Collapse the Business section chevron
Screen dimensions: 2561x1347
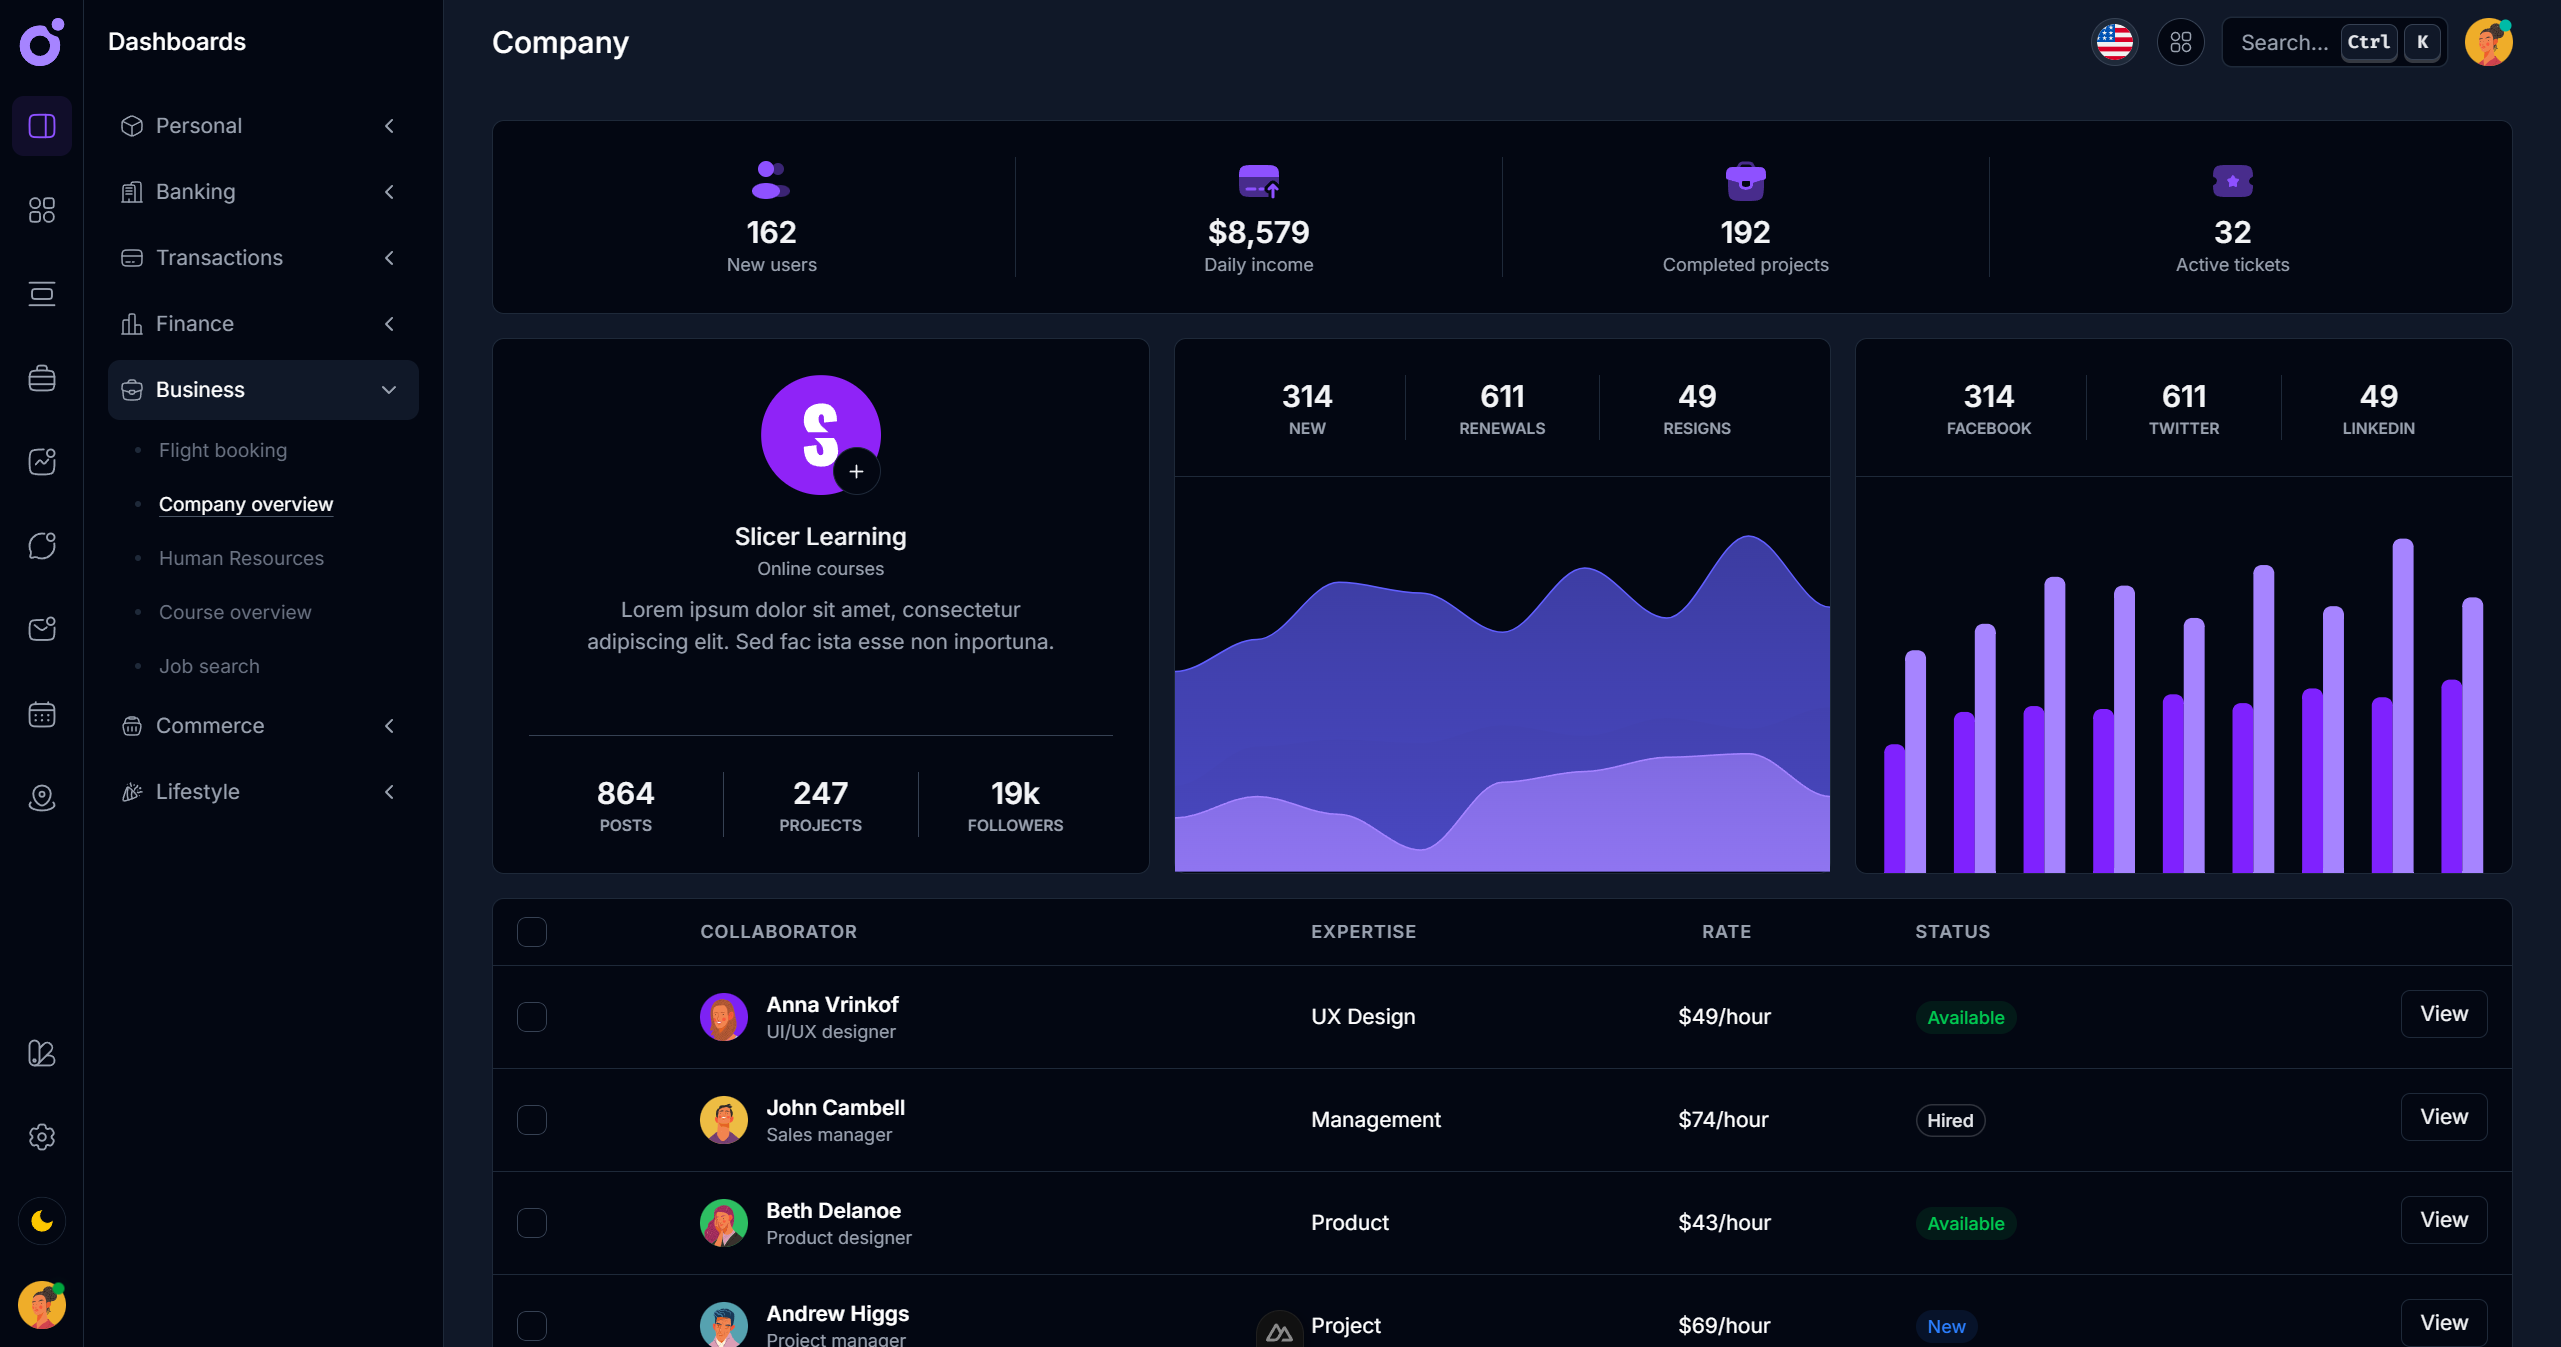click(x=389, y=390)
